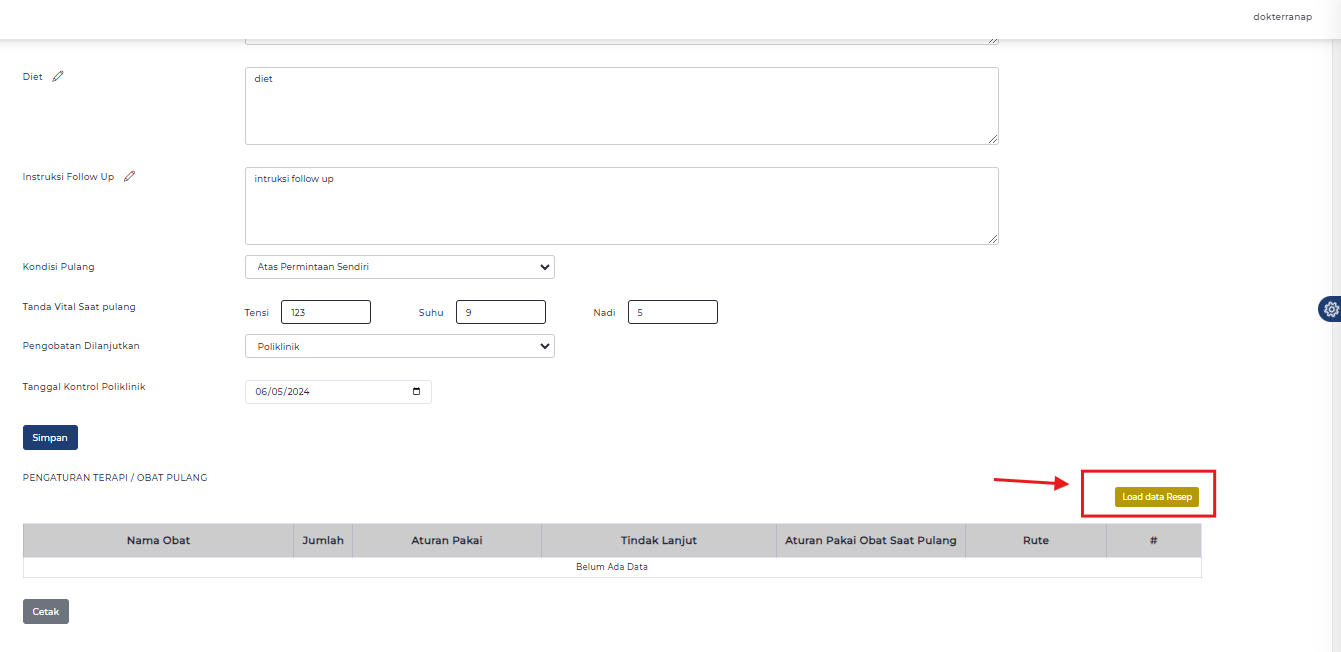This screenshot has width=1341, height=652.
Task: Click the Cetak button
Action: click(x=45, y=611)
